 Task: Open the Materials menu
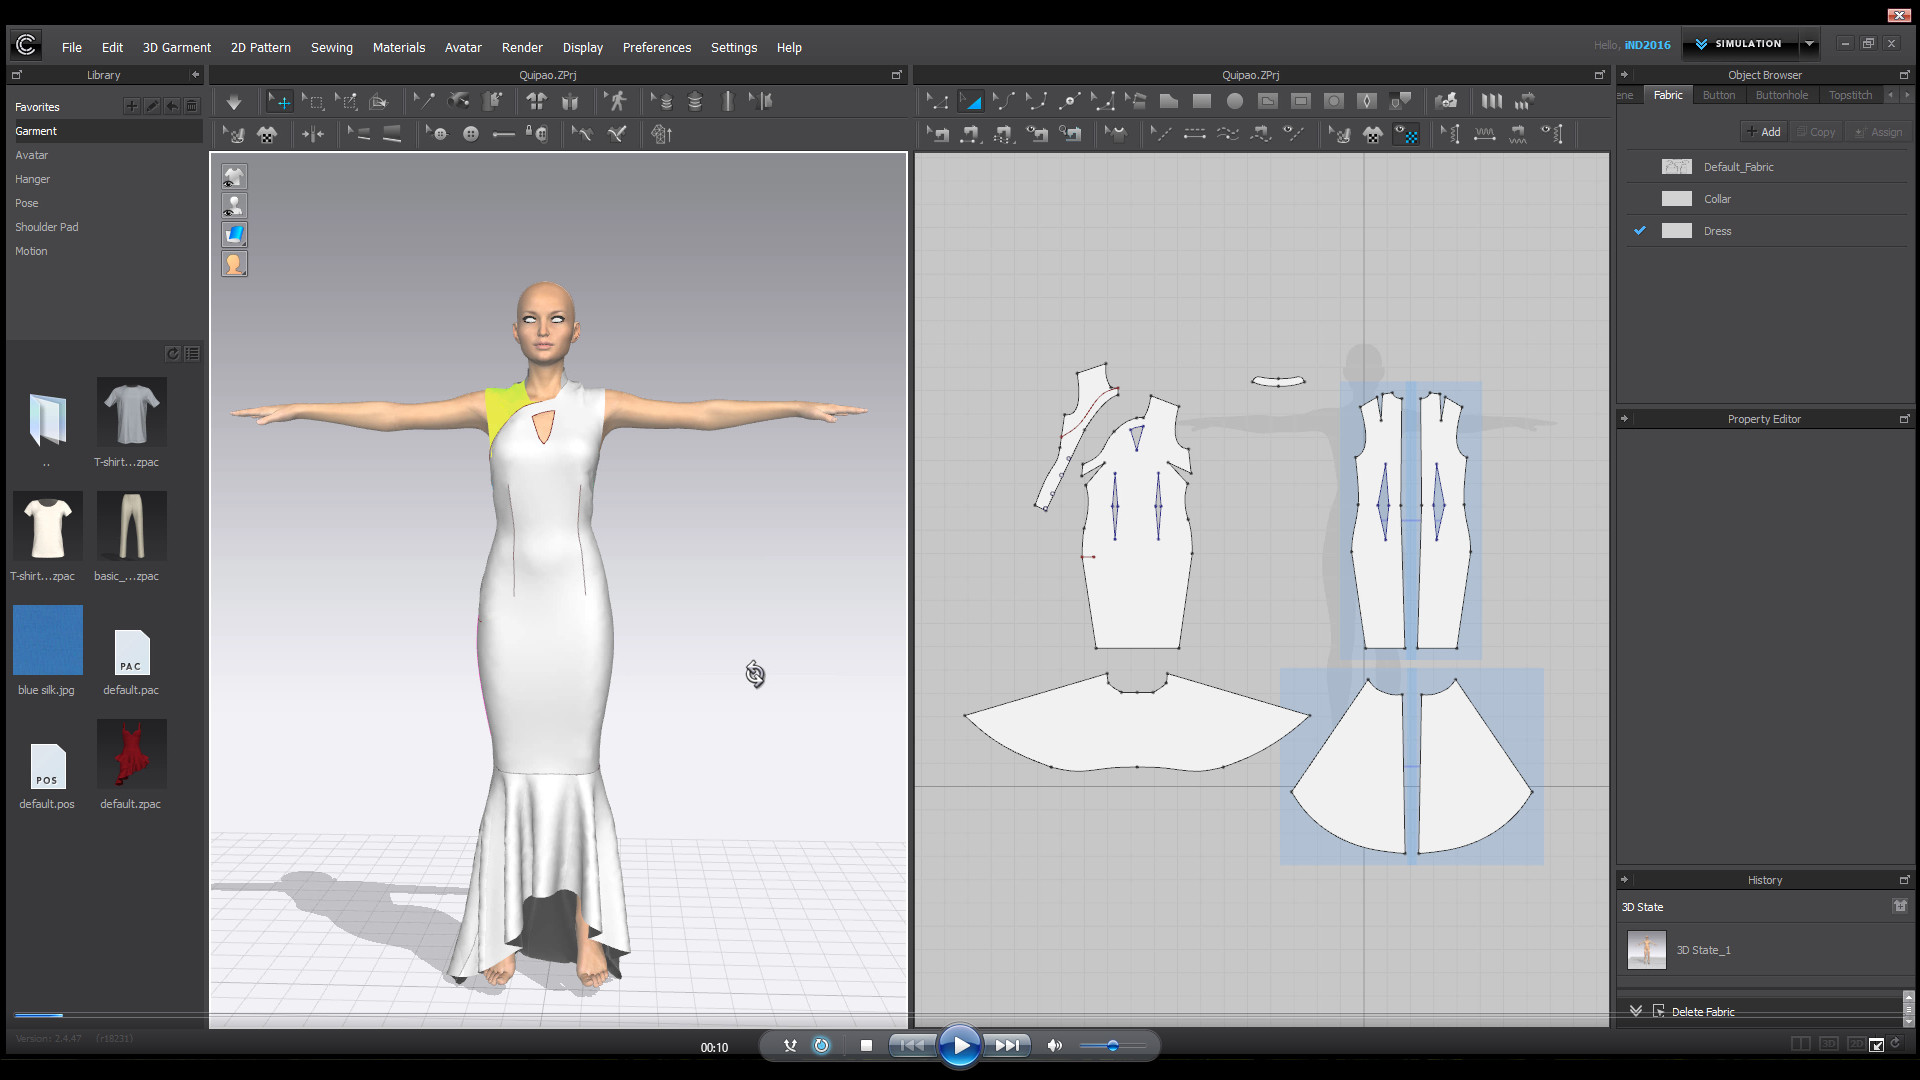[x=399, y=47]
